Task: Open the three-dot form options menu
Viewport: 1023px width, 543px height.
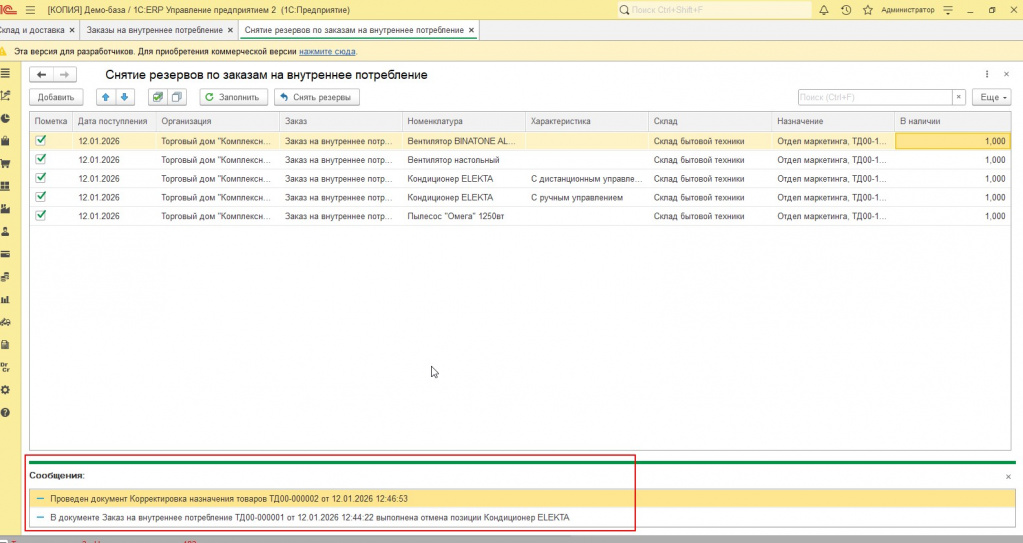Action: click(987, 75)
